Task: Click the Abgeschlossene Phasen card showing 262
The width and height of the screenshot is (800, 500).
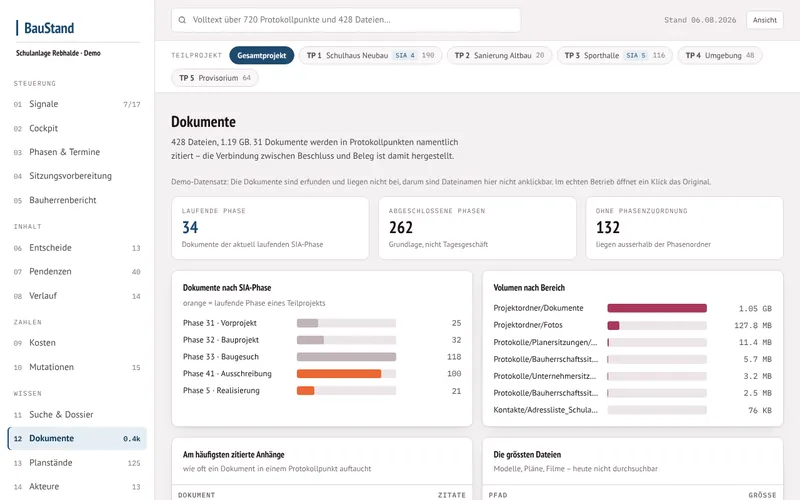Action: point(477,228)
